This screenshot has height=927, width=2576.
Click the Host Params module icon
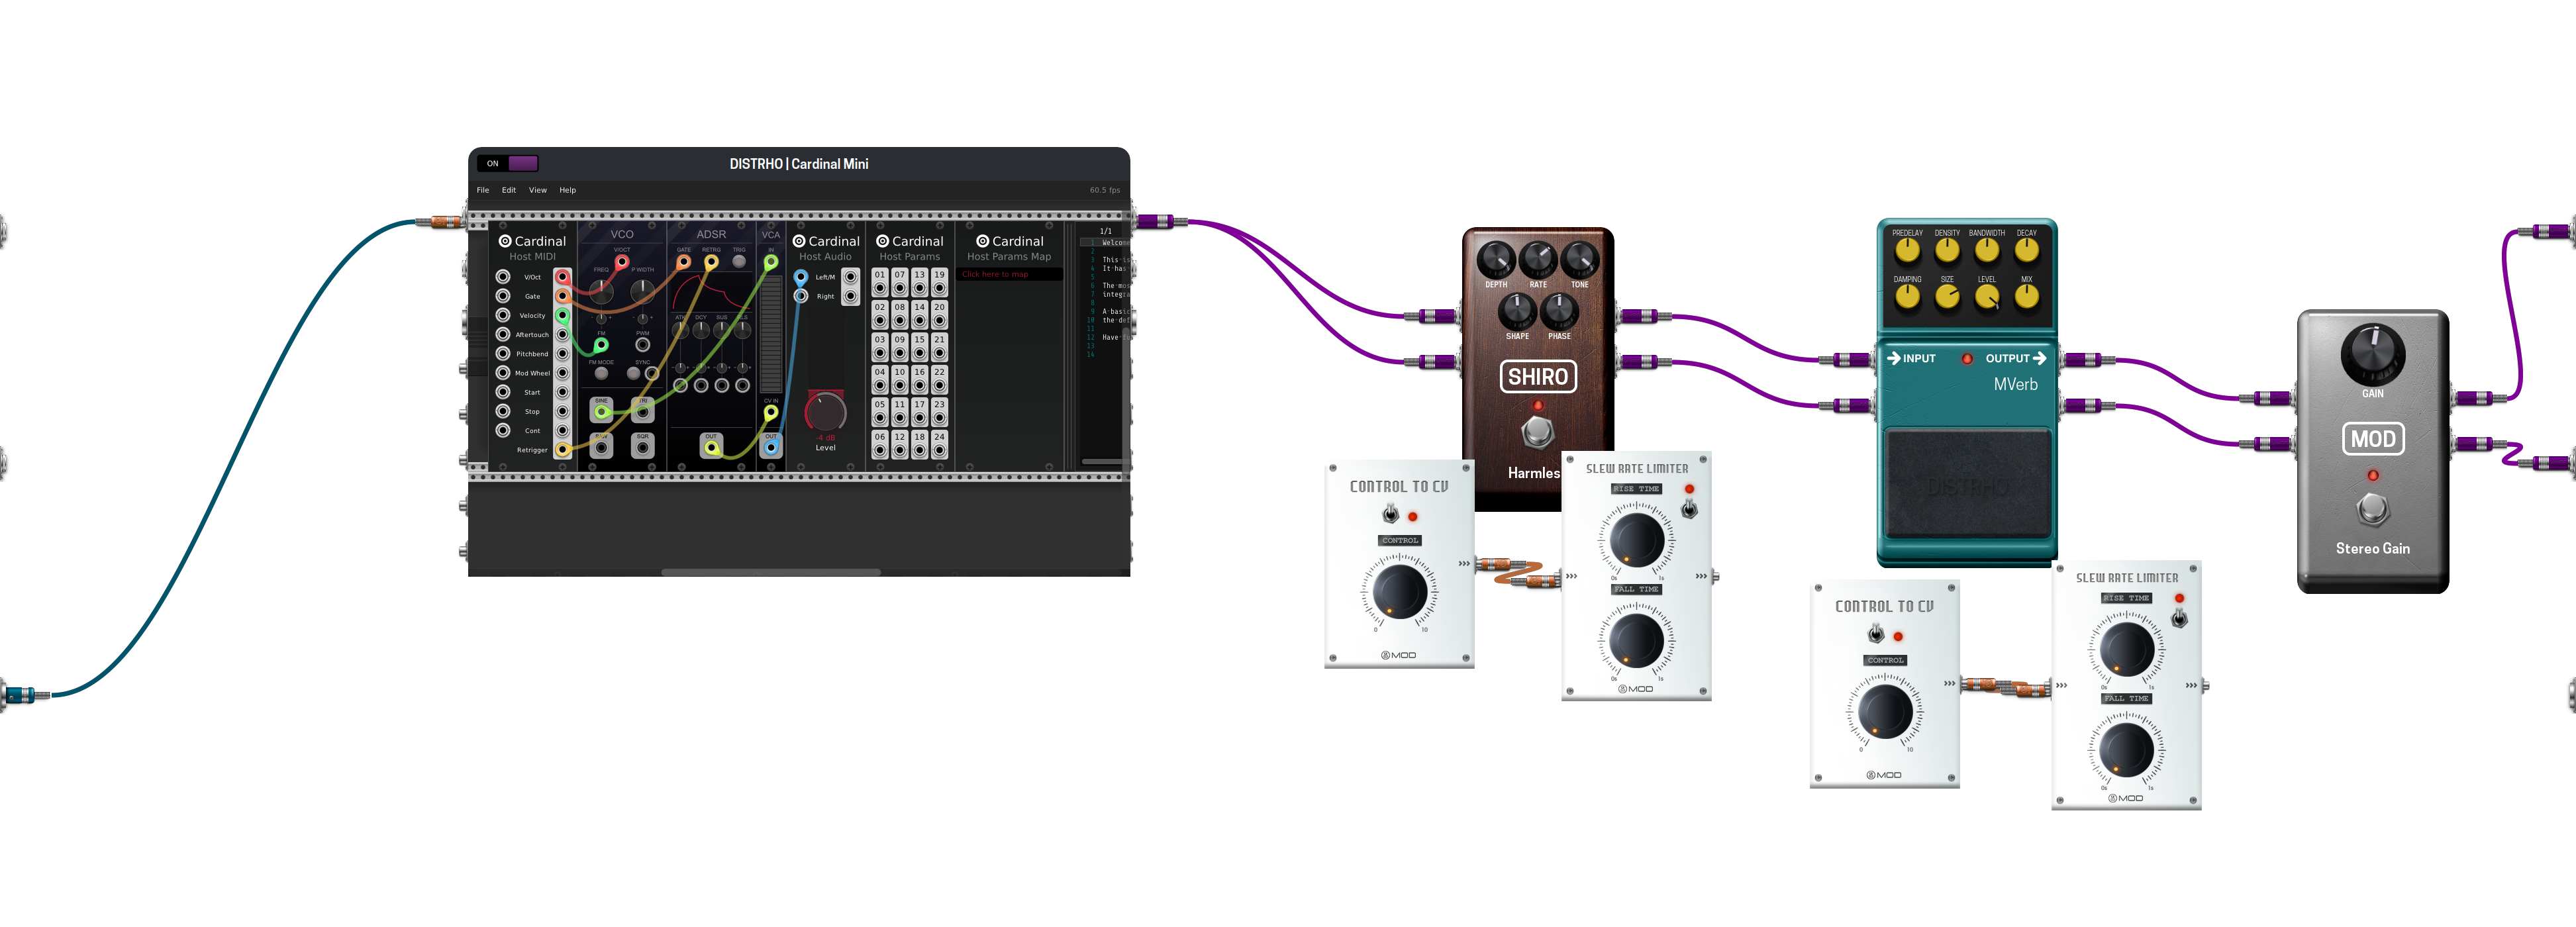882,242
